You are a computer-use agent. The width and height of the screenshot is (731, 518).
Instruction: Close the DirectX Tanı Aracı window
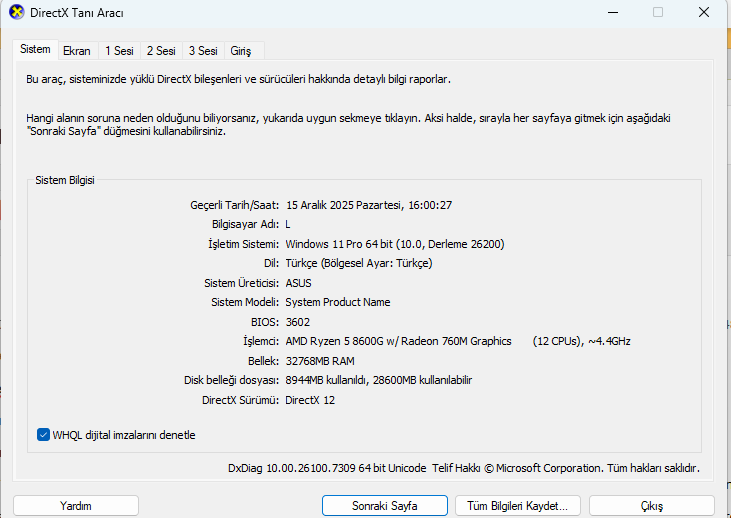pyautogui.click(x=705, y=12)
